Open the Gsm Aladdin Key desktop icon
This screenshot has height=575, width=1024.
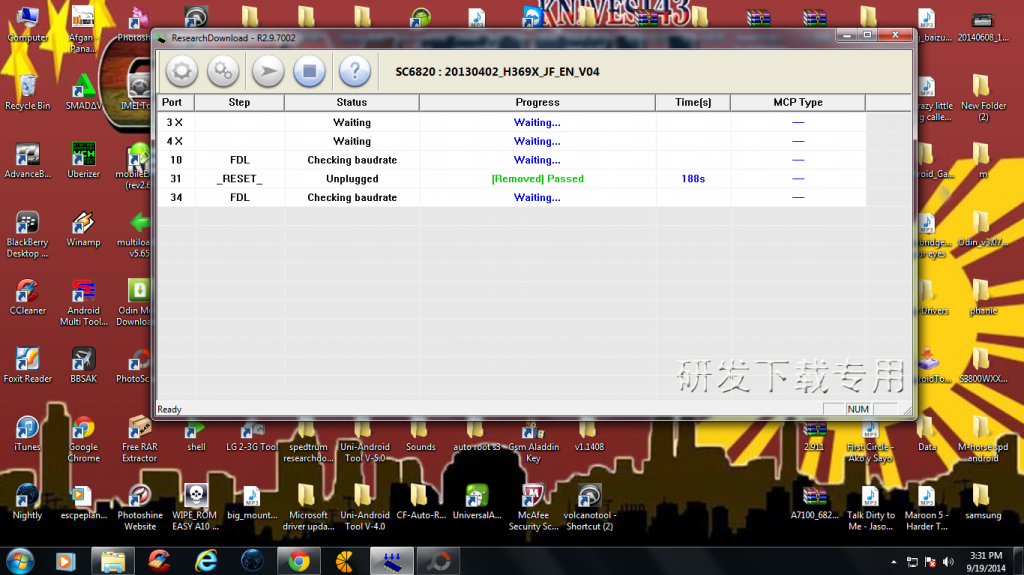click(534, 439)
